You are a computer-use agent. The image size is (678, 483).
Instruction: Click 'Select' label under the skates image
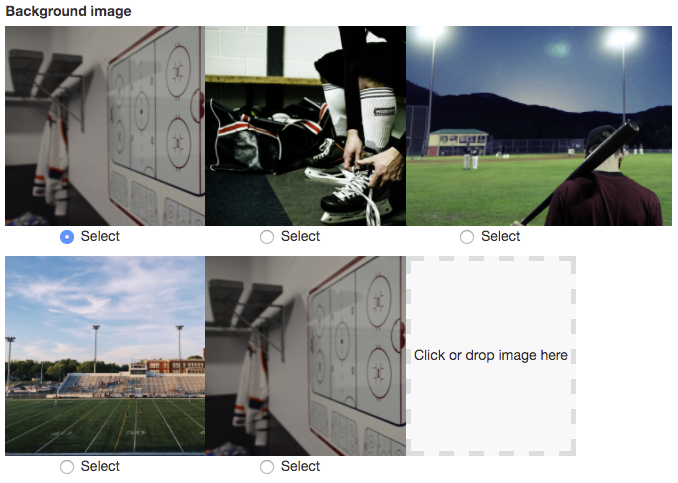click(301, 237)
